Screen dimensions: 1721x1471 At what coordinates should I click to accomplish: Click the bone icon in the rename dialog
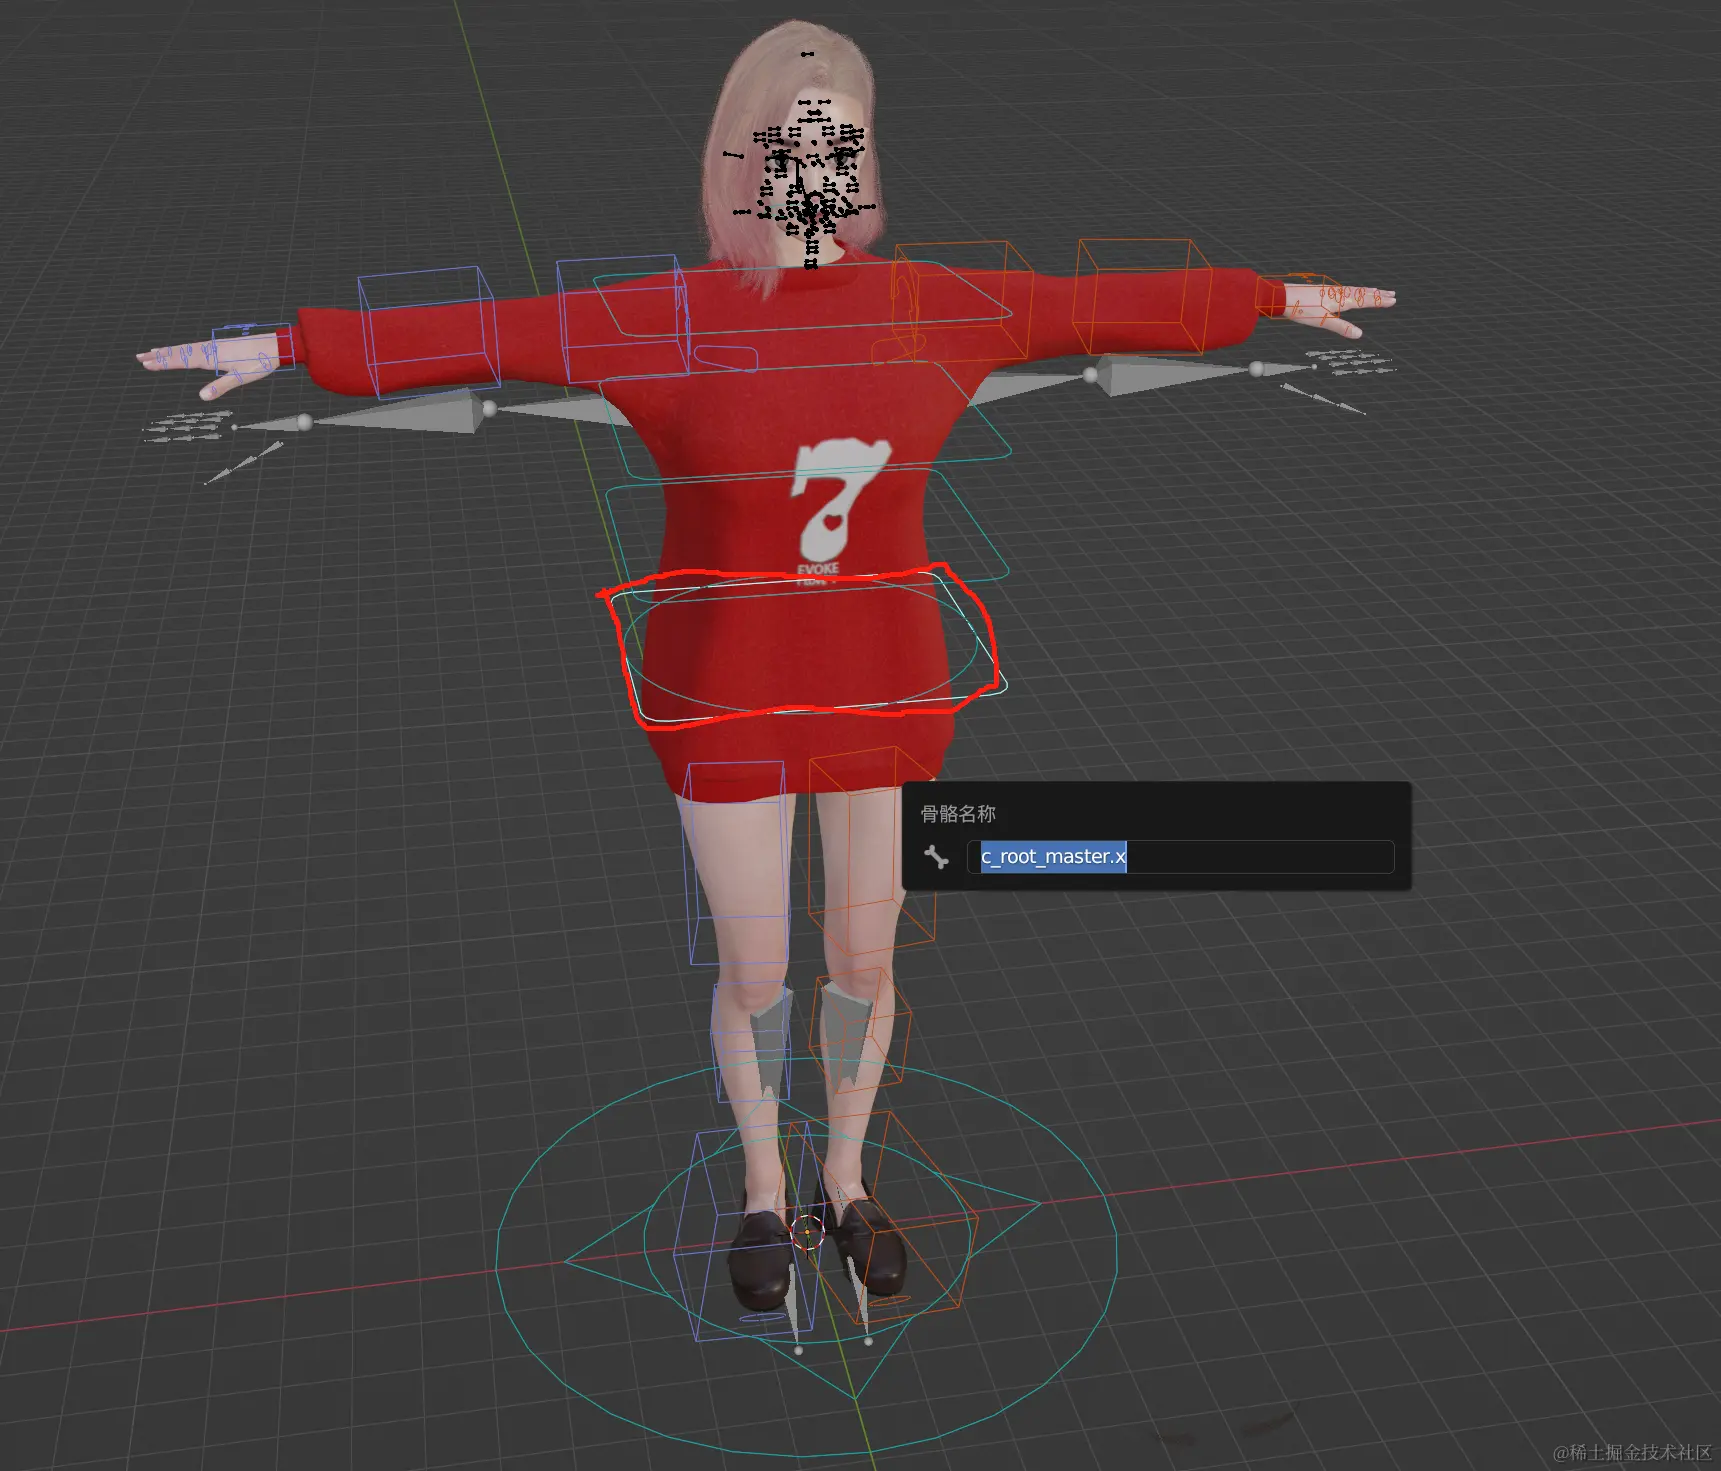point(938,858)
